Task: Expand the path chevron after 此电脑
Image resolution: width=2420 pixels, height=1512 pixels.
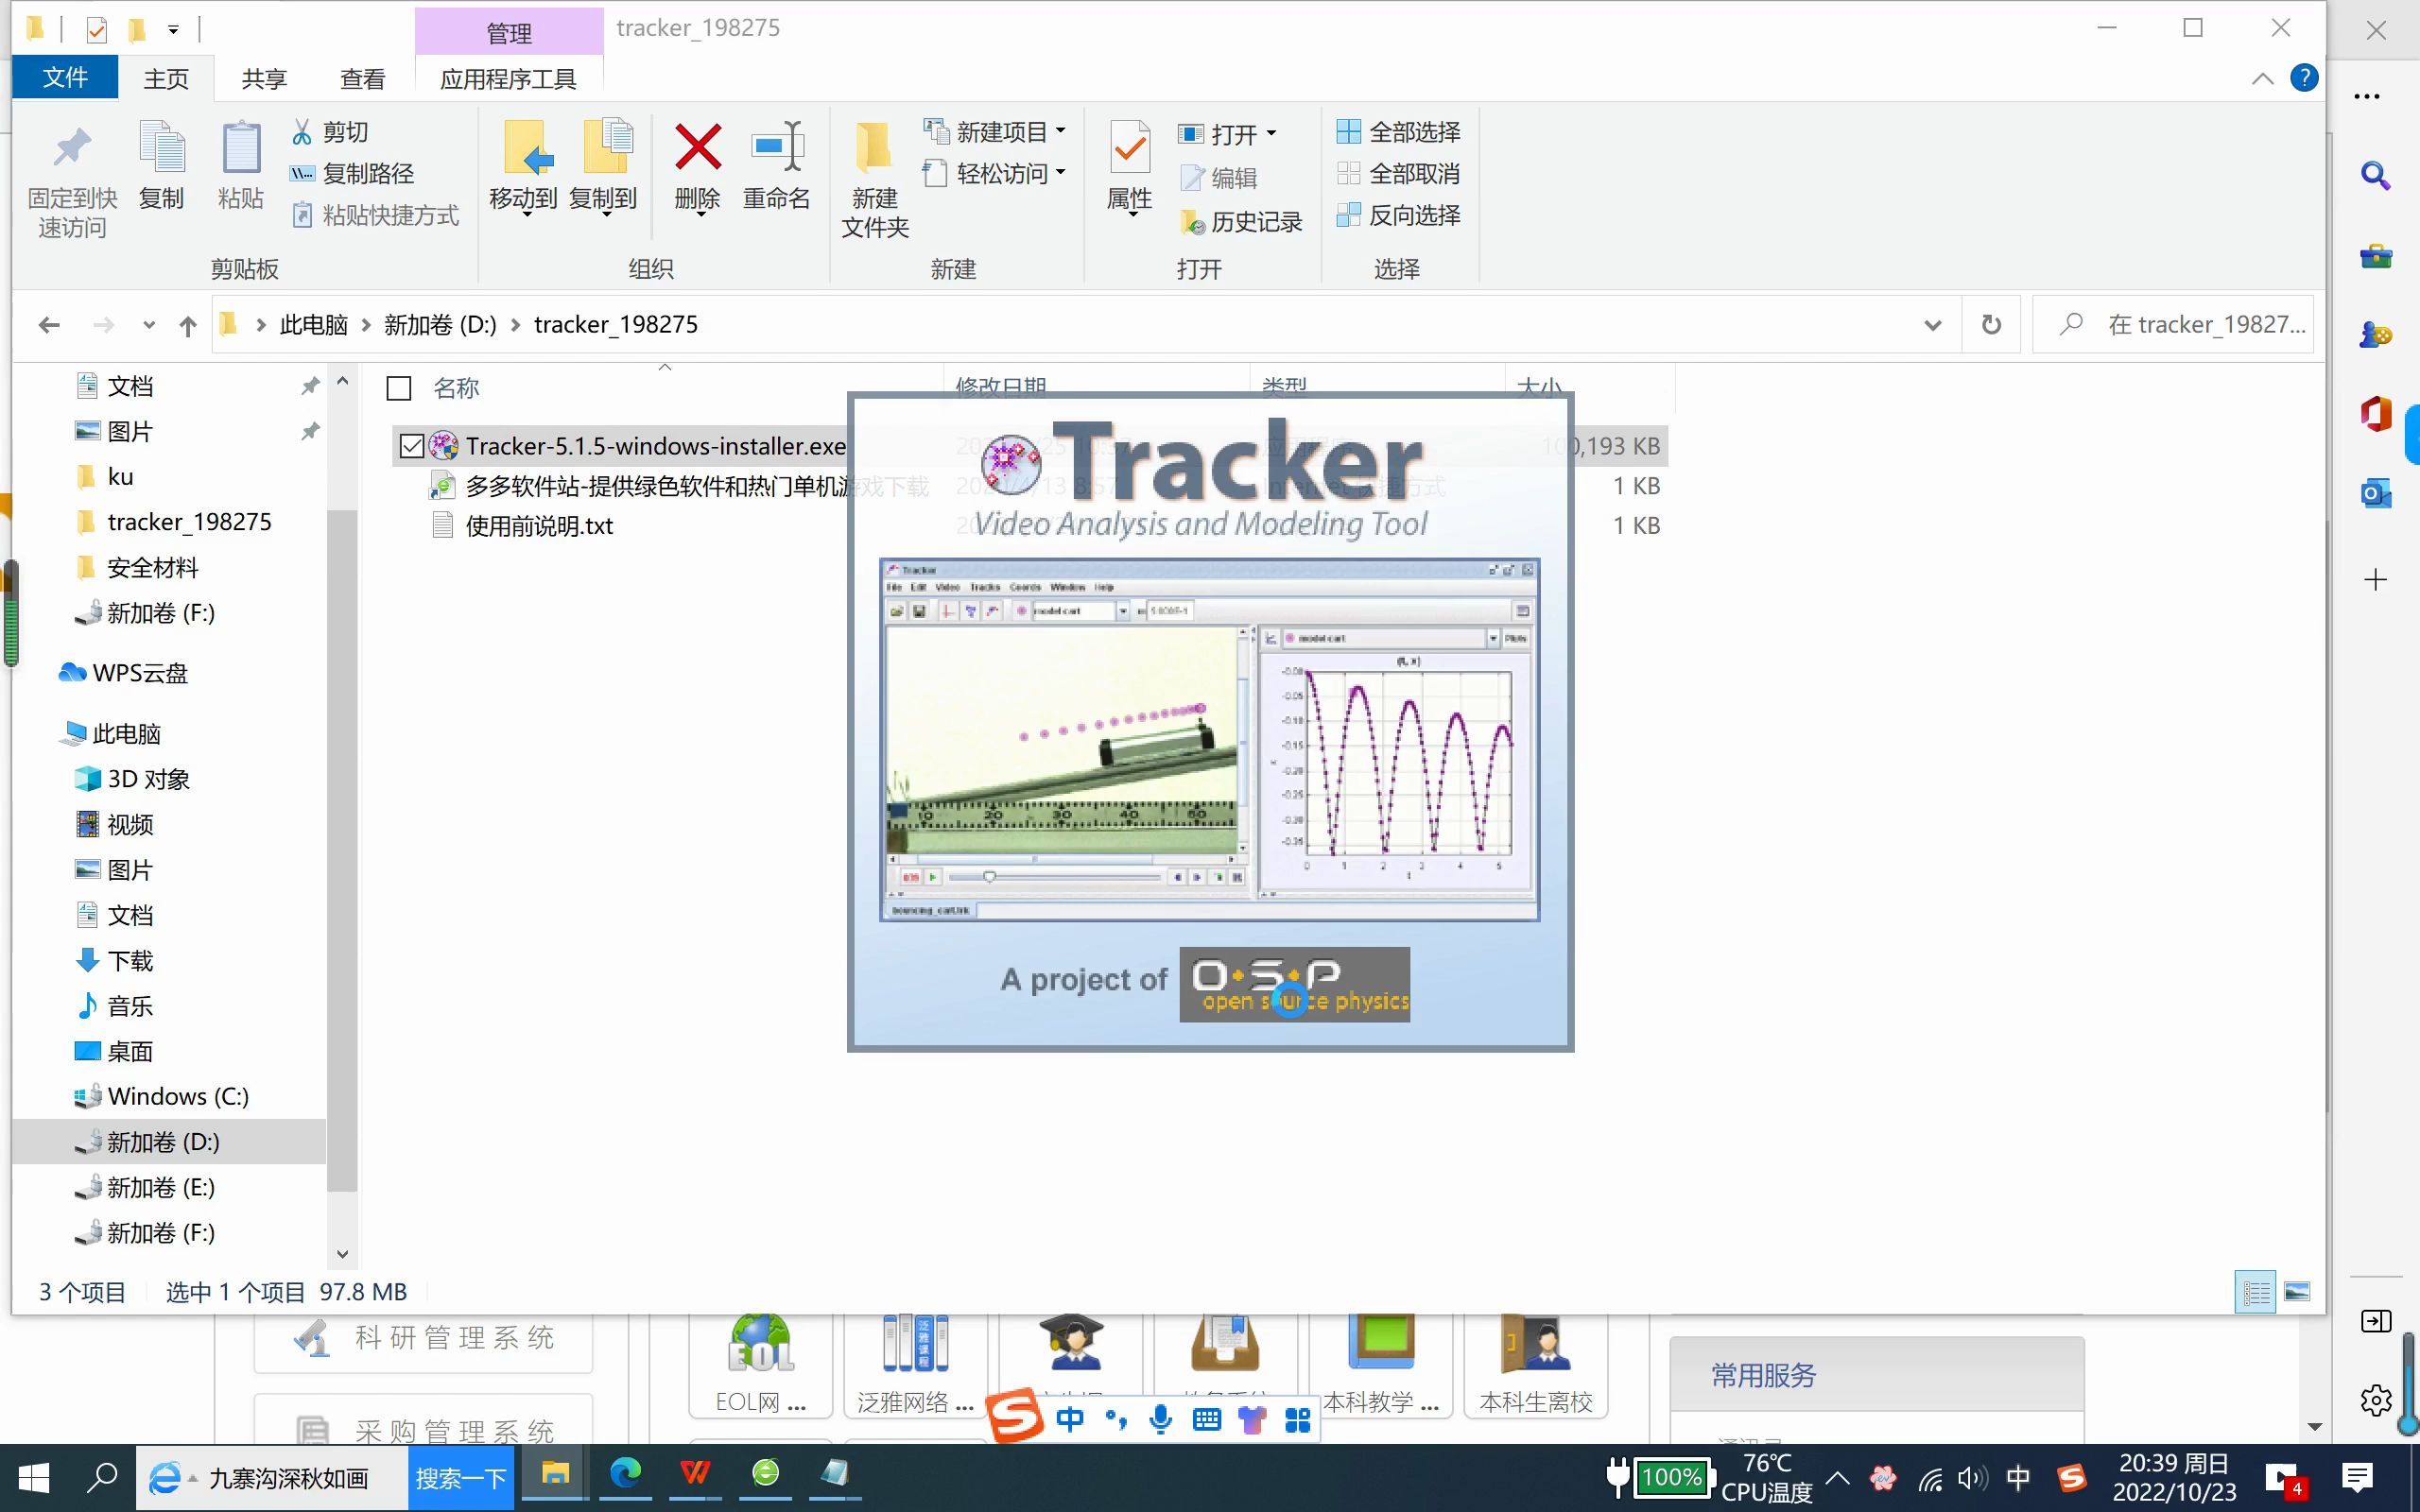Action: (x=366, y=325)
